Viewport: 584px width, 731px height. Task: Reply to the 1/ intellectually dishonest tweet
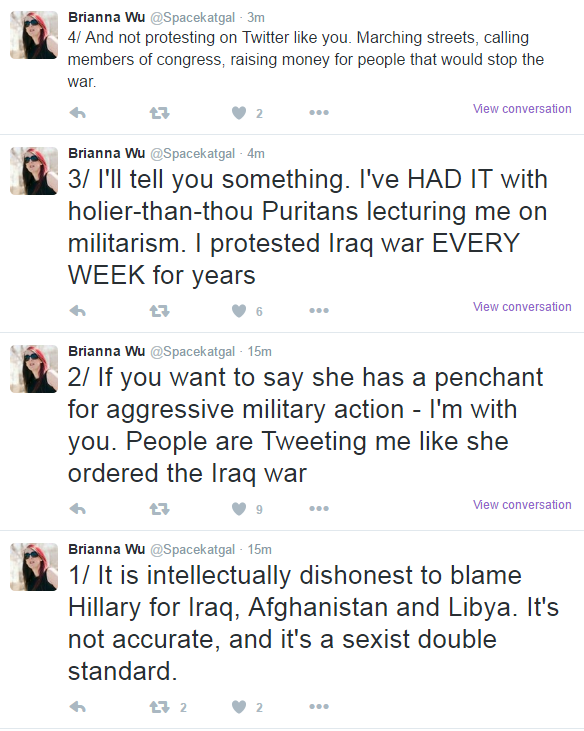(x=78, y=707)
